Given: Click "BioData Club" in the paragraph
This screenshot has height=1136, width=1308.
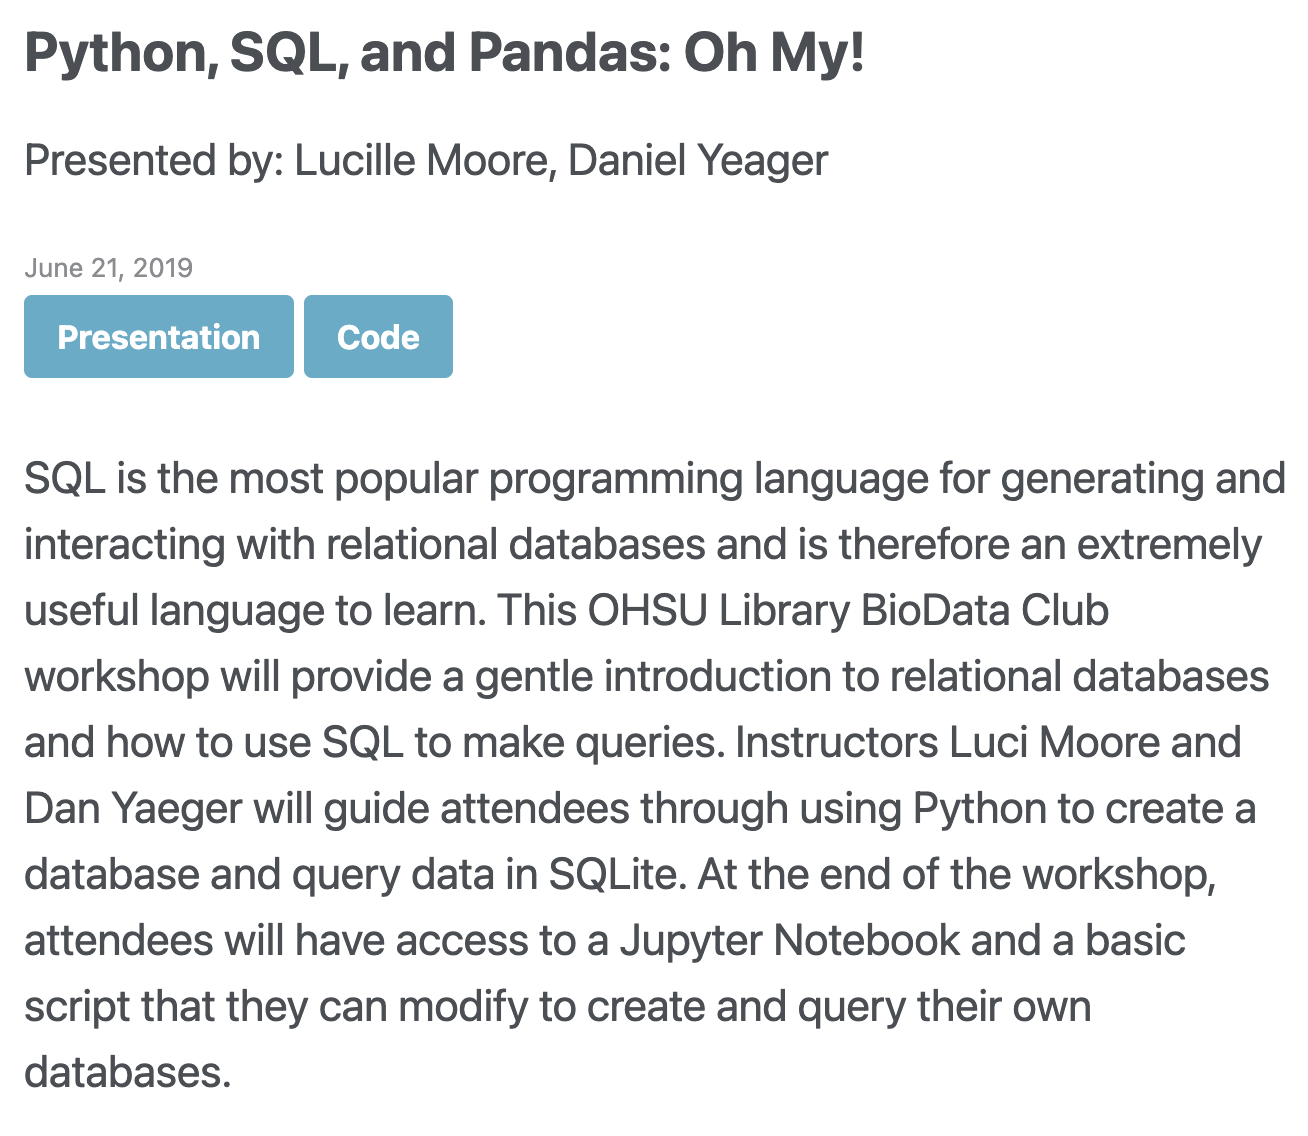Looking at the screenshot, I should click(x=984, y=610).
